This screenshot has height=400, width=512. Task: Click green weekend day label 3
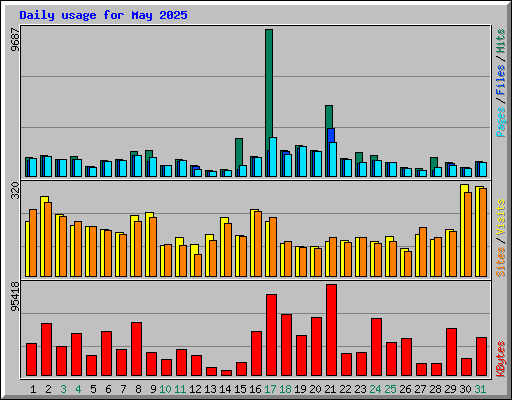point(63,389)
